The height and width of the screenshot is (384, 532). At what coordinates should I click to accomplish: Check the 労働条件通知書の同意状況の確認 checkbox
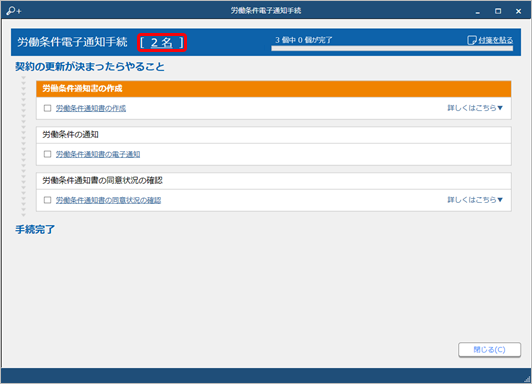click(x=48, y=200)
